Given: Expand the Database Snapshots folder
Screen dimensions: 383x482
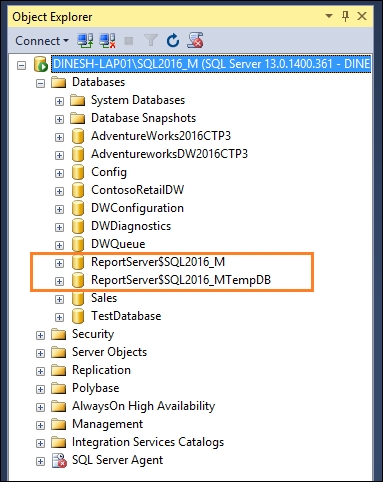Looking at the screenshot, I should (x=59, y=119).
